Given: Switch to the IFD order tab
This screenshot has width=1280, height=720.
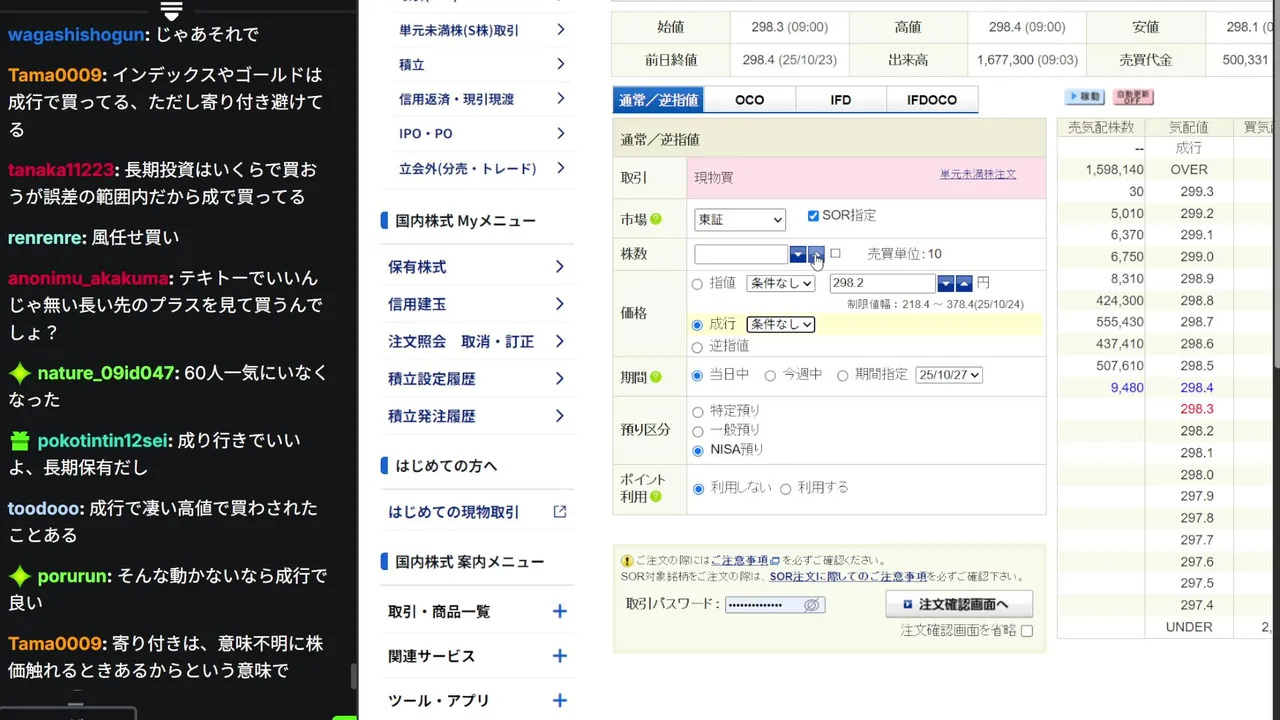Looking at the screenshot, I should pos(841,100).
